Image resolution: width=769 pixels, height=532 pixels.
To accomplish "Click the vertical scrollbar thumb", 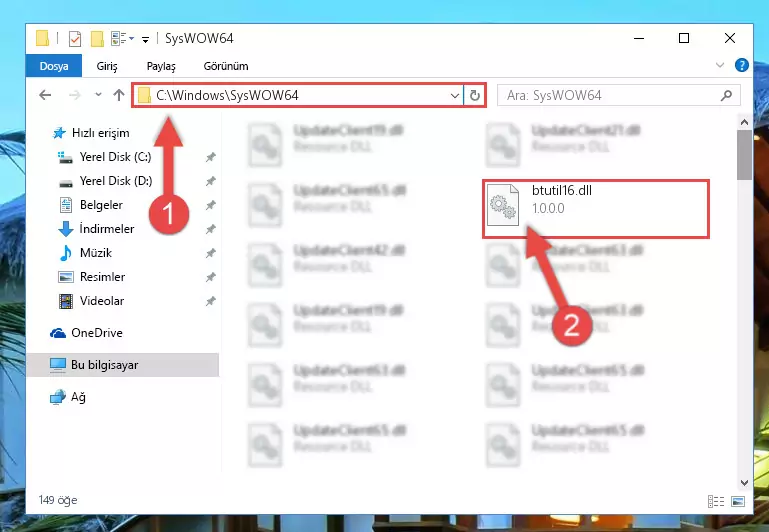I will click(744, 155).
